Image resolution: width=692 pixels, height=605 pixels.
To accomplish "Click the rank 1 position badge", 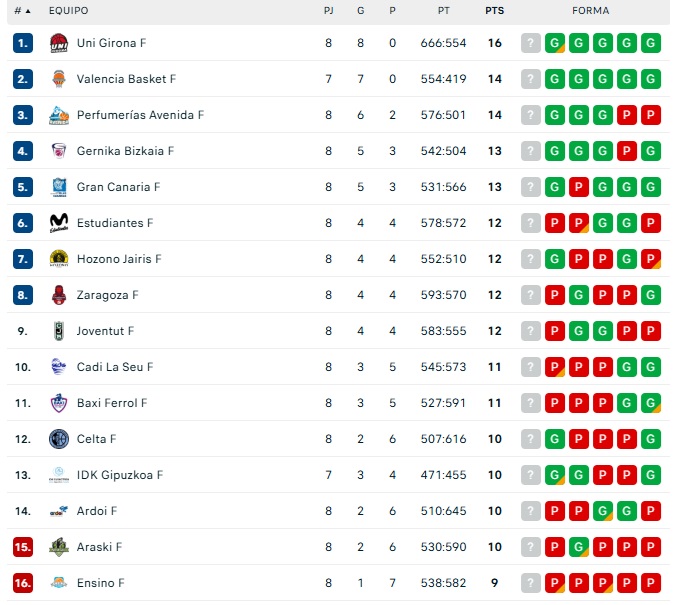I will pyautogui.click(x=23, y=43).
